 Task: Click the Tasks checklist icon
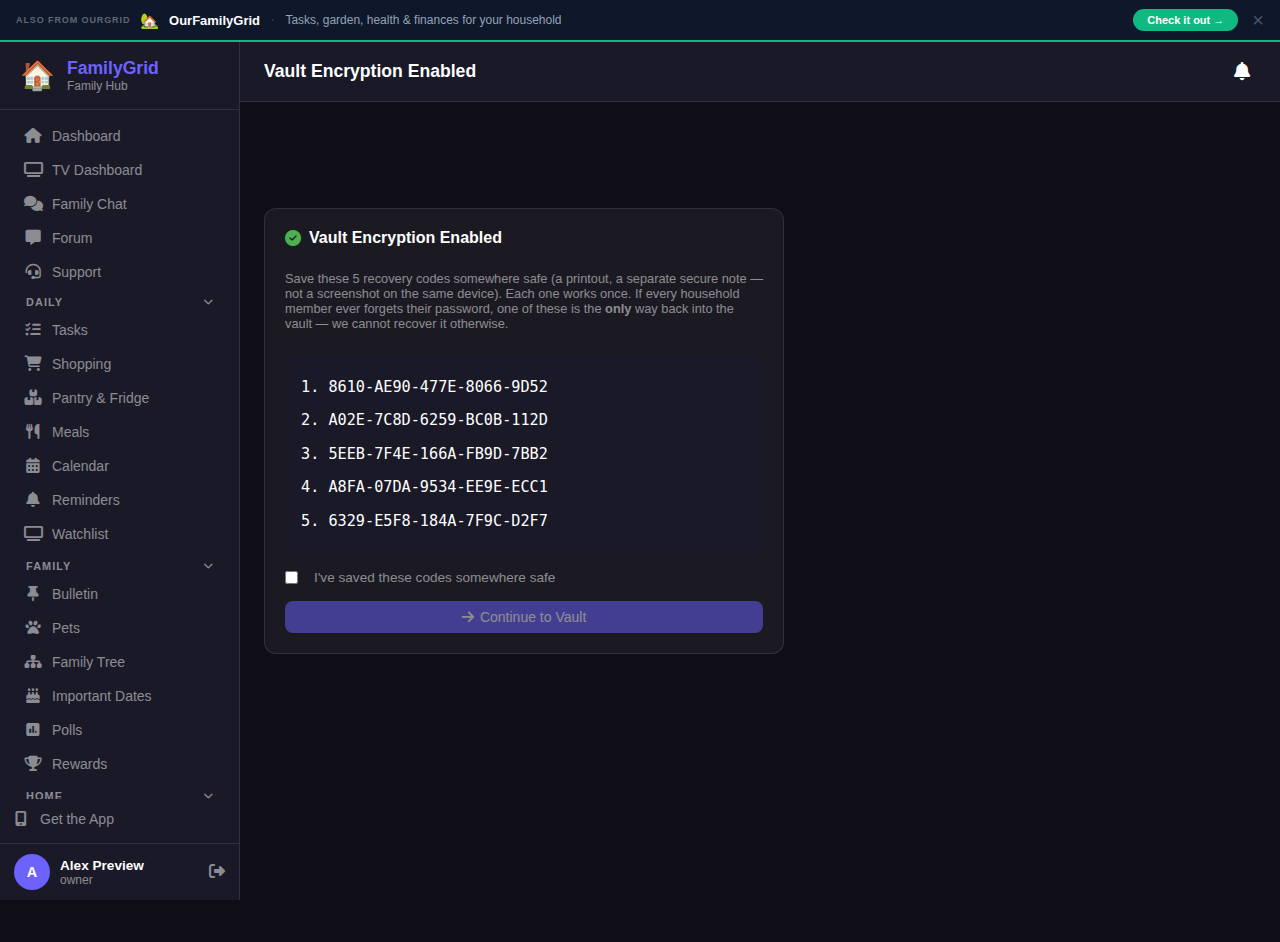[x=33, y=330]
